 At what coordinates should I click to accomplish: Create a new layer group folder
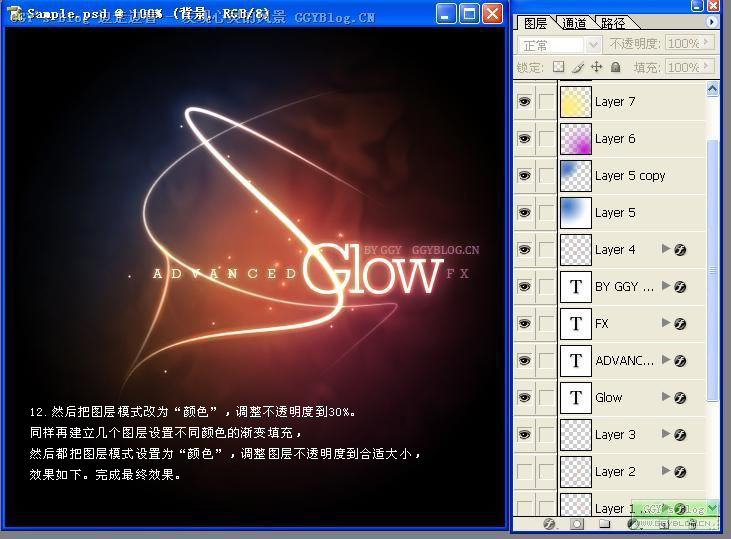[604, 524]
